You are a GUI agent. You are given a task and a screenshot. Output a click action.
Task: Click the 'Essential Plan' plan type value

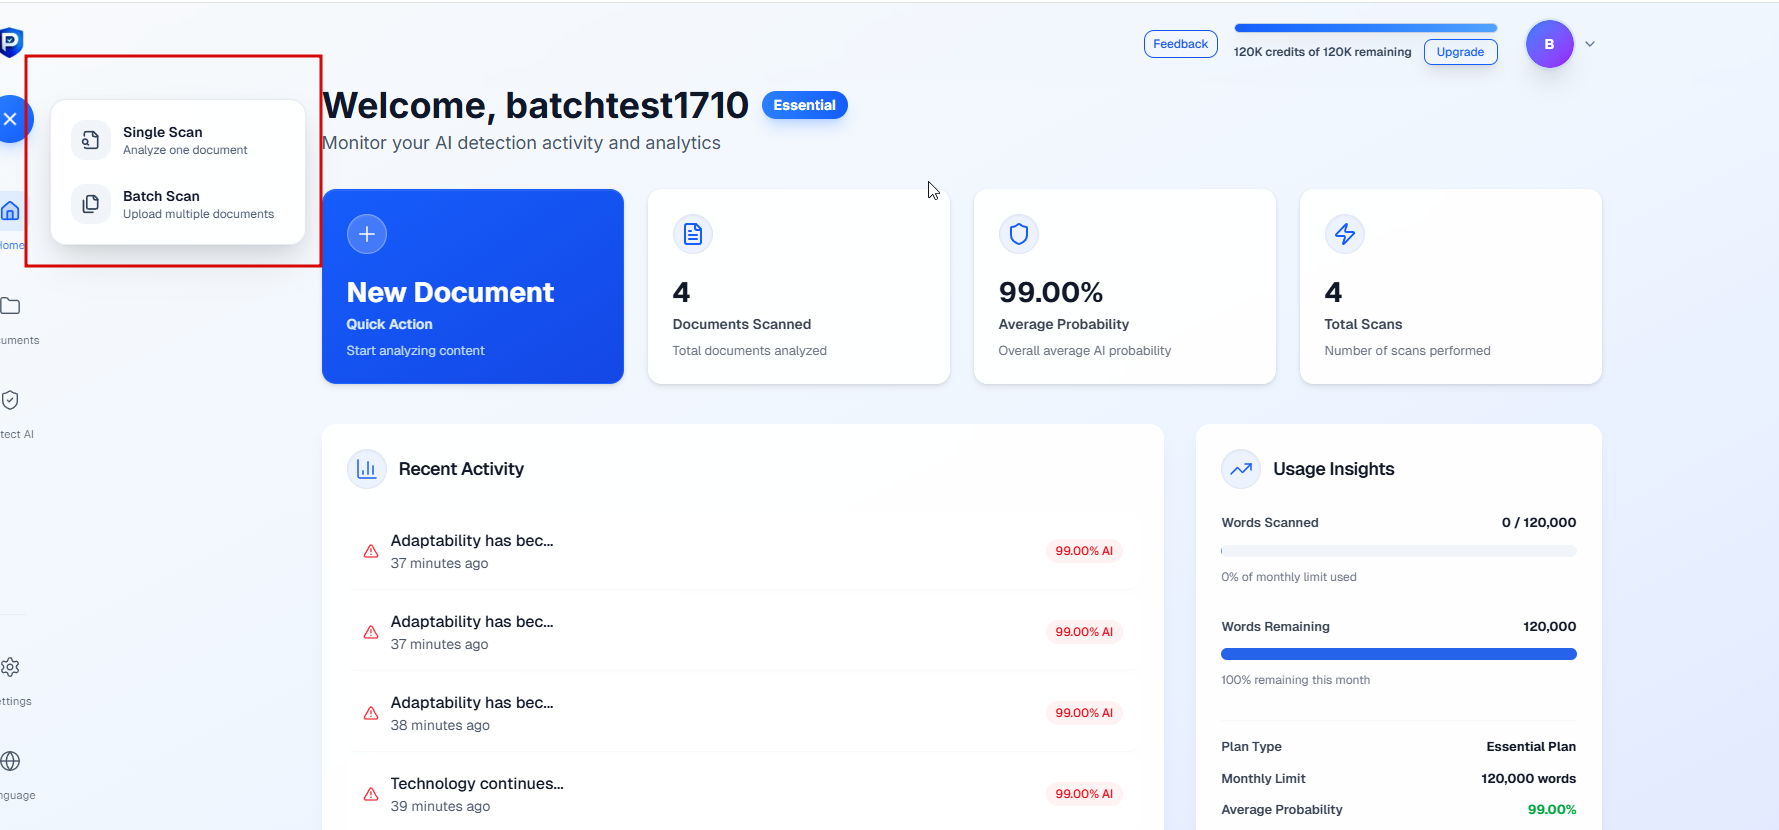1531,746
